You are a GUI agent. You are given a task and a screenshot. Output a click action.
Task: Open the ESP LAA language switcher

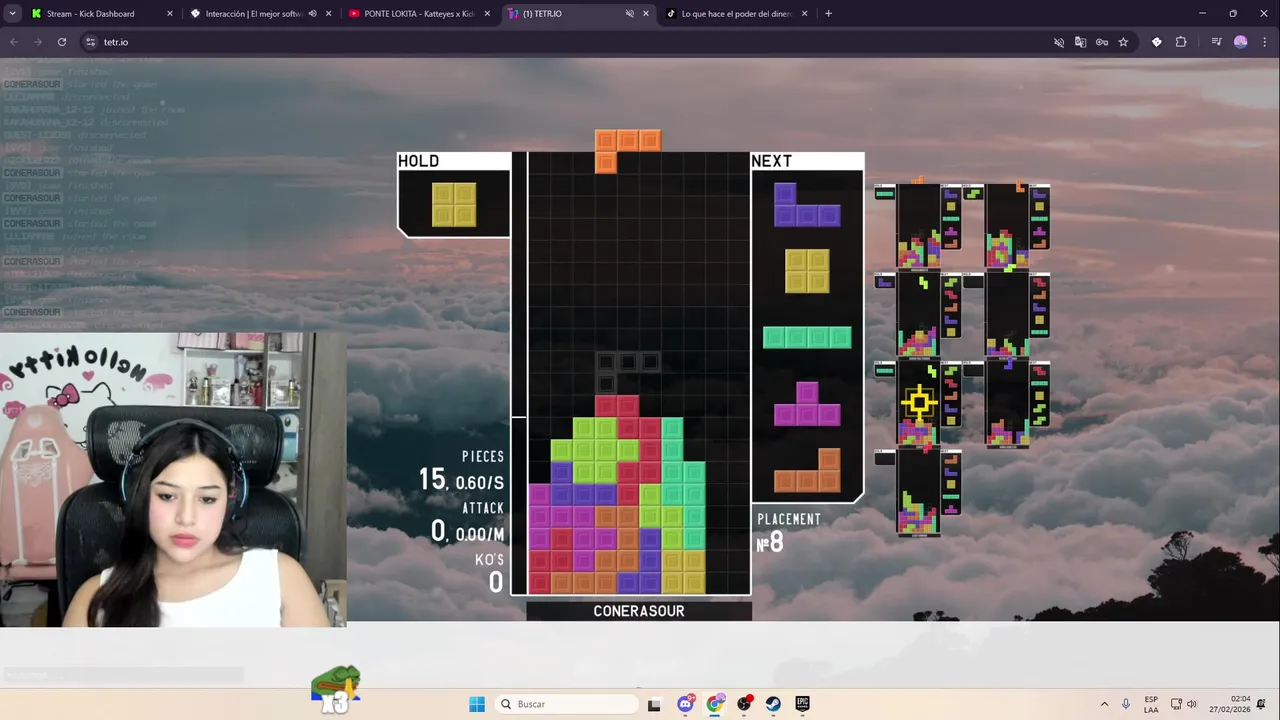1151,704
